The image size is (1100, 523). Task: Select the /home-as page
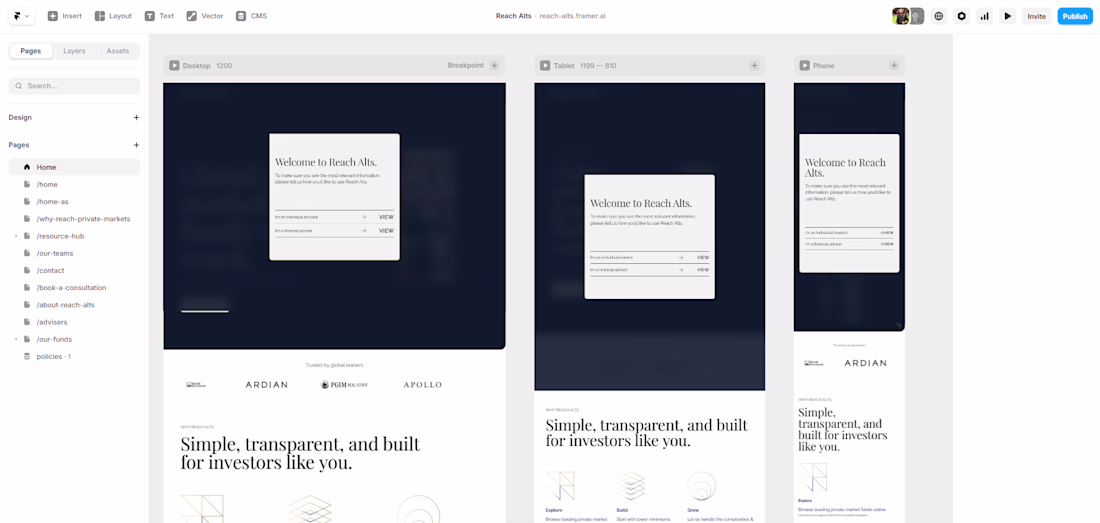click(74, 201)
